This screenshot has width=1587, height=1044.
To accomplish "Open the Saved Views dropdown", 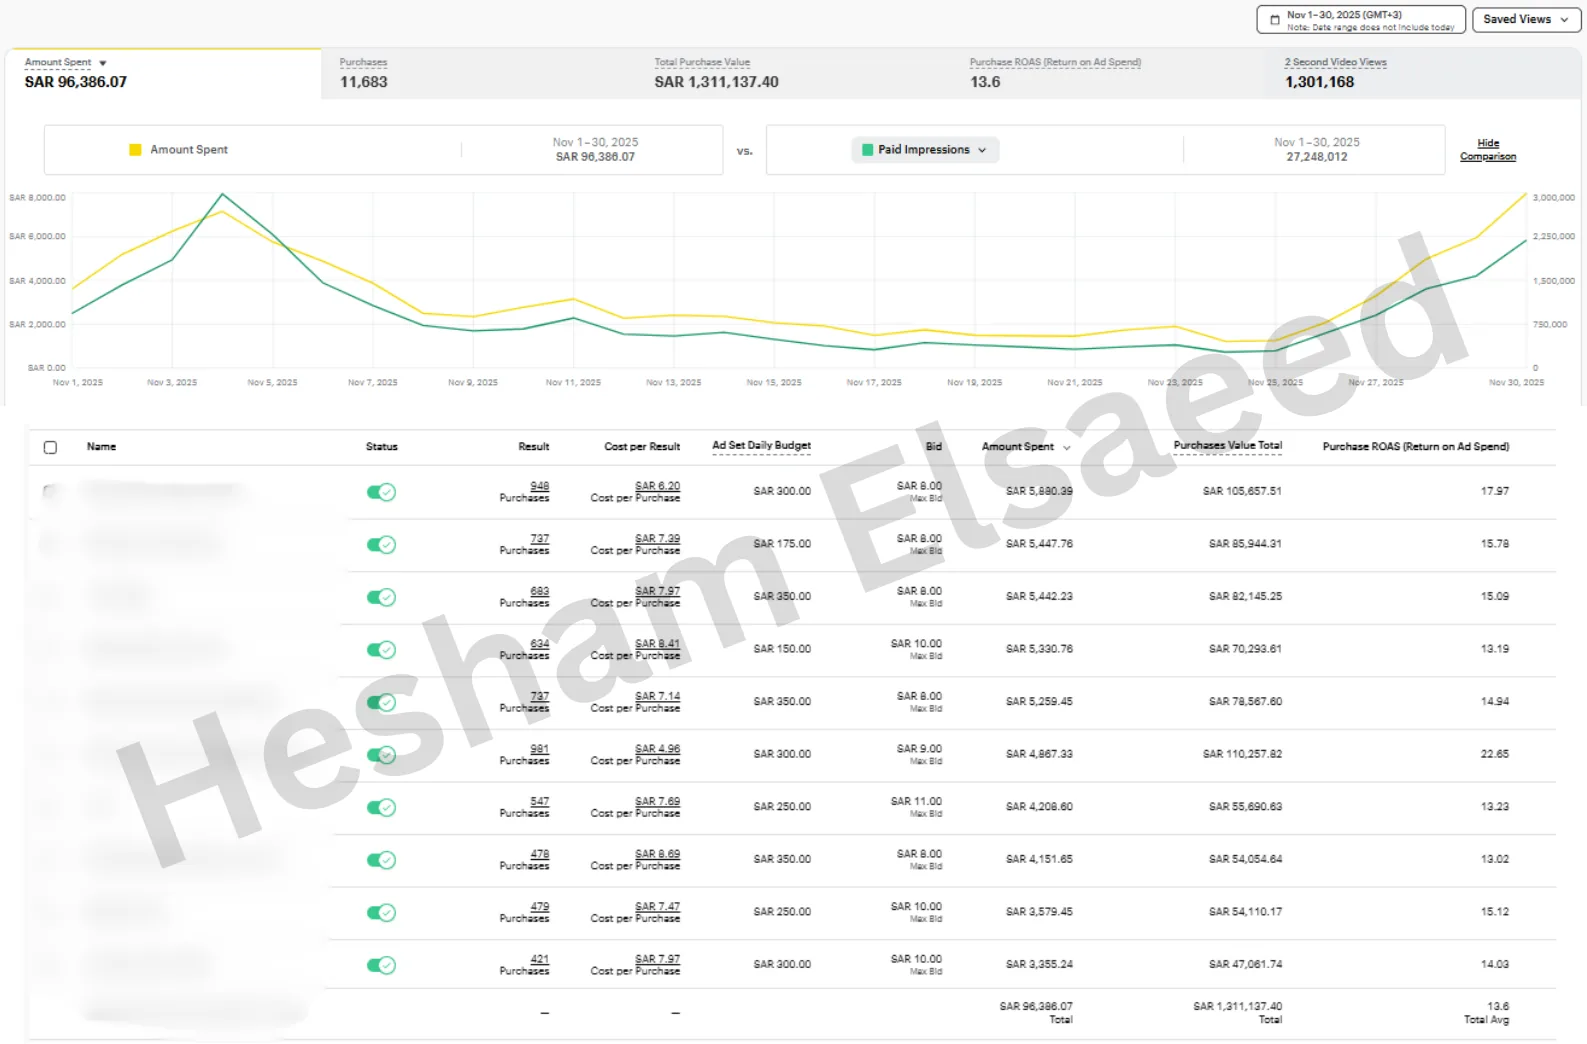I will coord(1526,19).
